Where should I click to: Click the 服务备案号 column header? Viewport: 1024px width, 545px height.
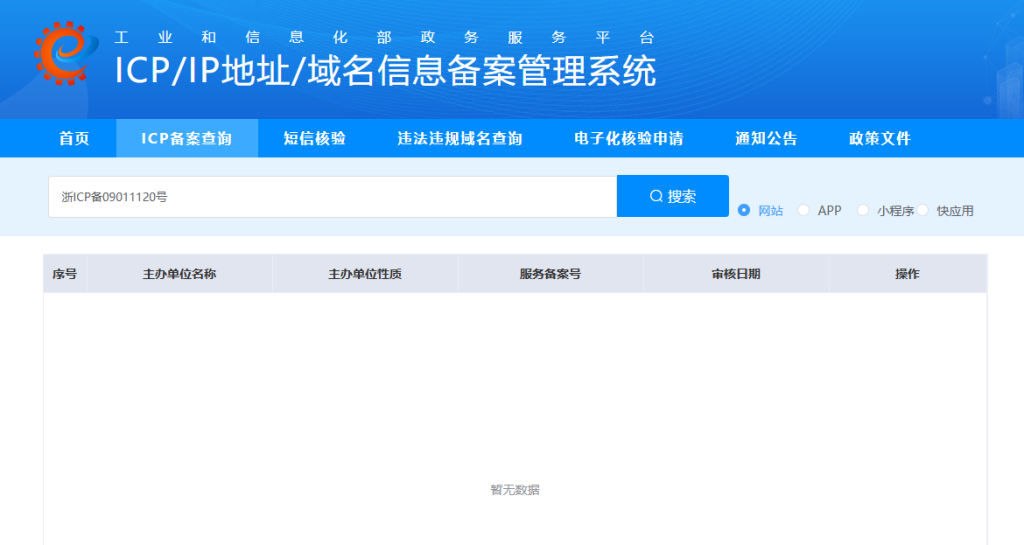point(550,274)
